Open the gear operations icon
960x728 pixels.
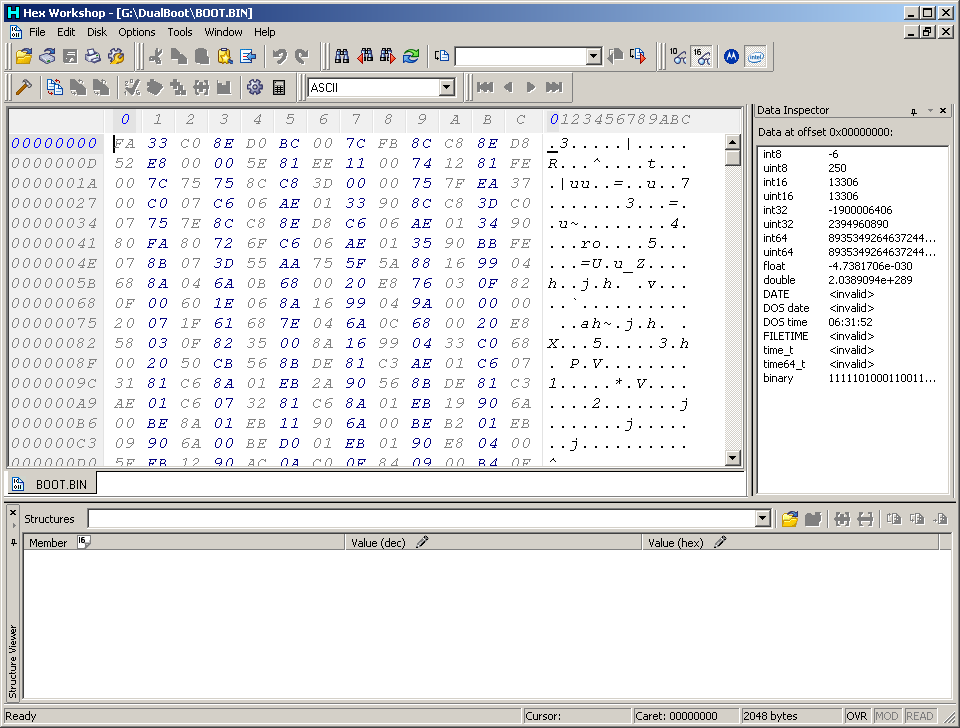(255, 88)
